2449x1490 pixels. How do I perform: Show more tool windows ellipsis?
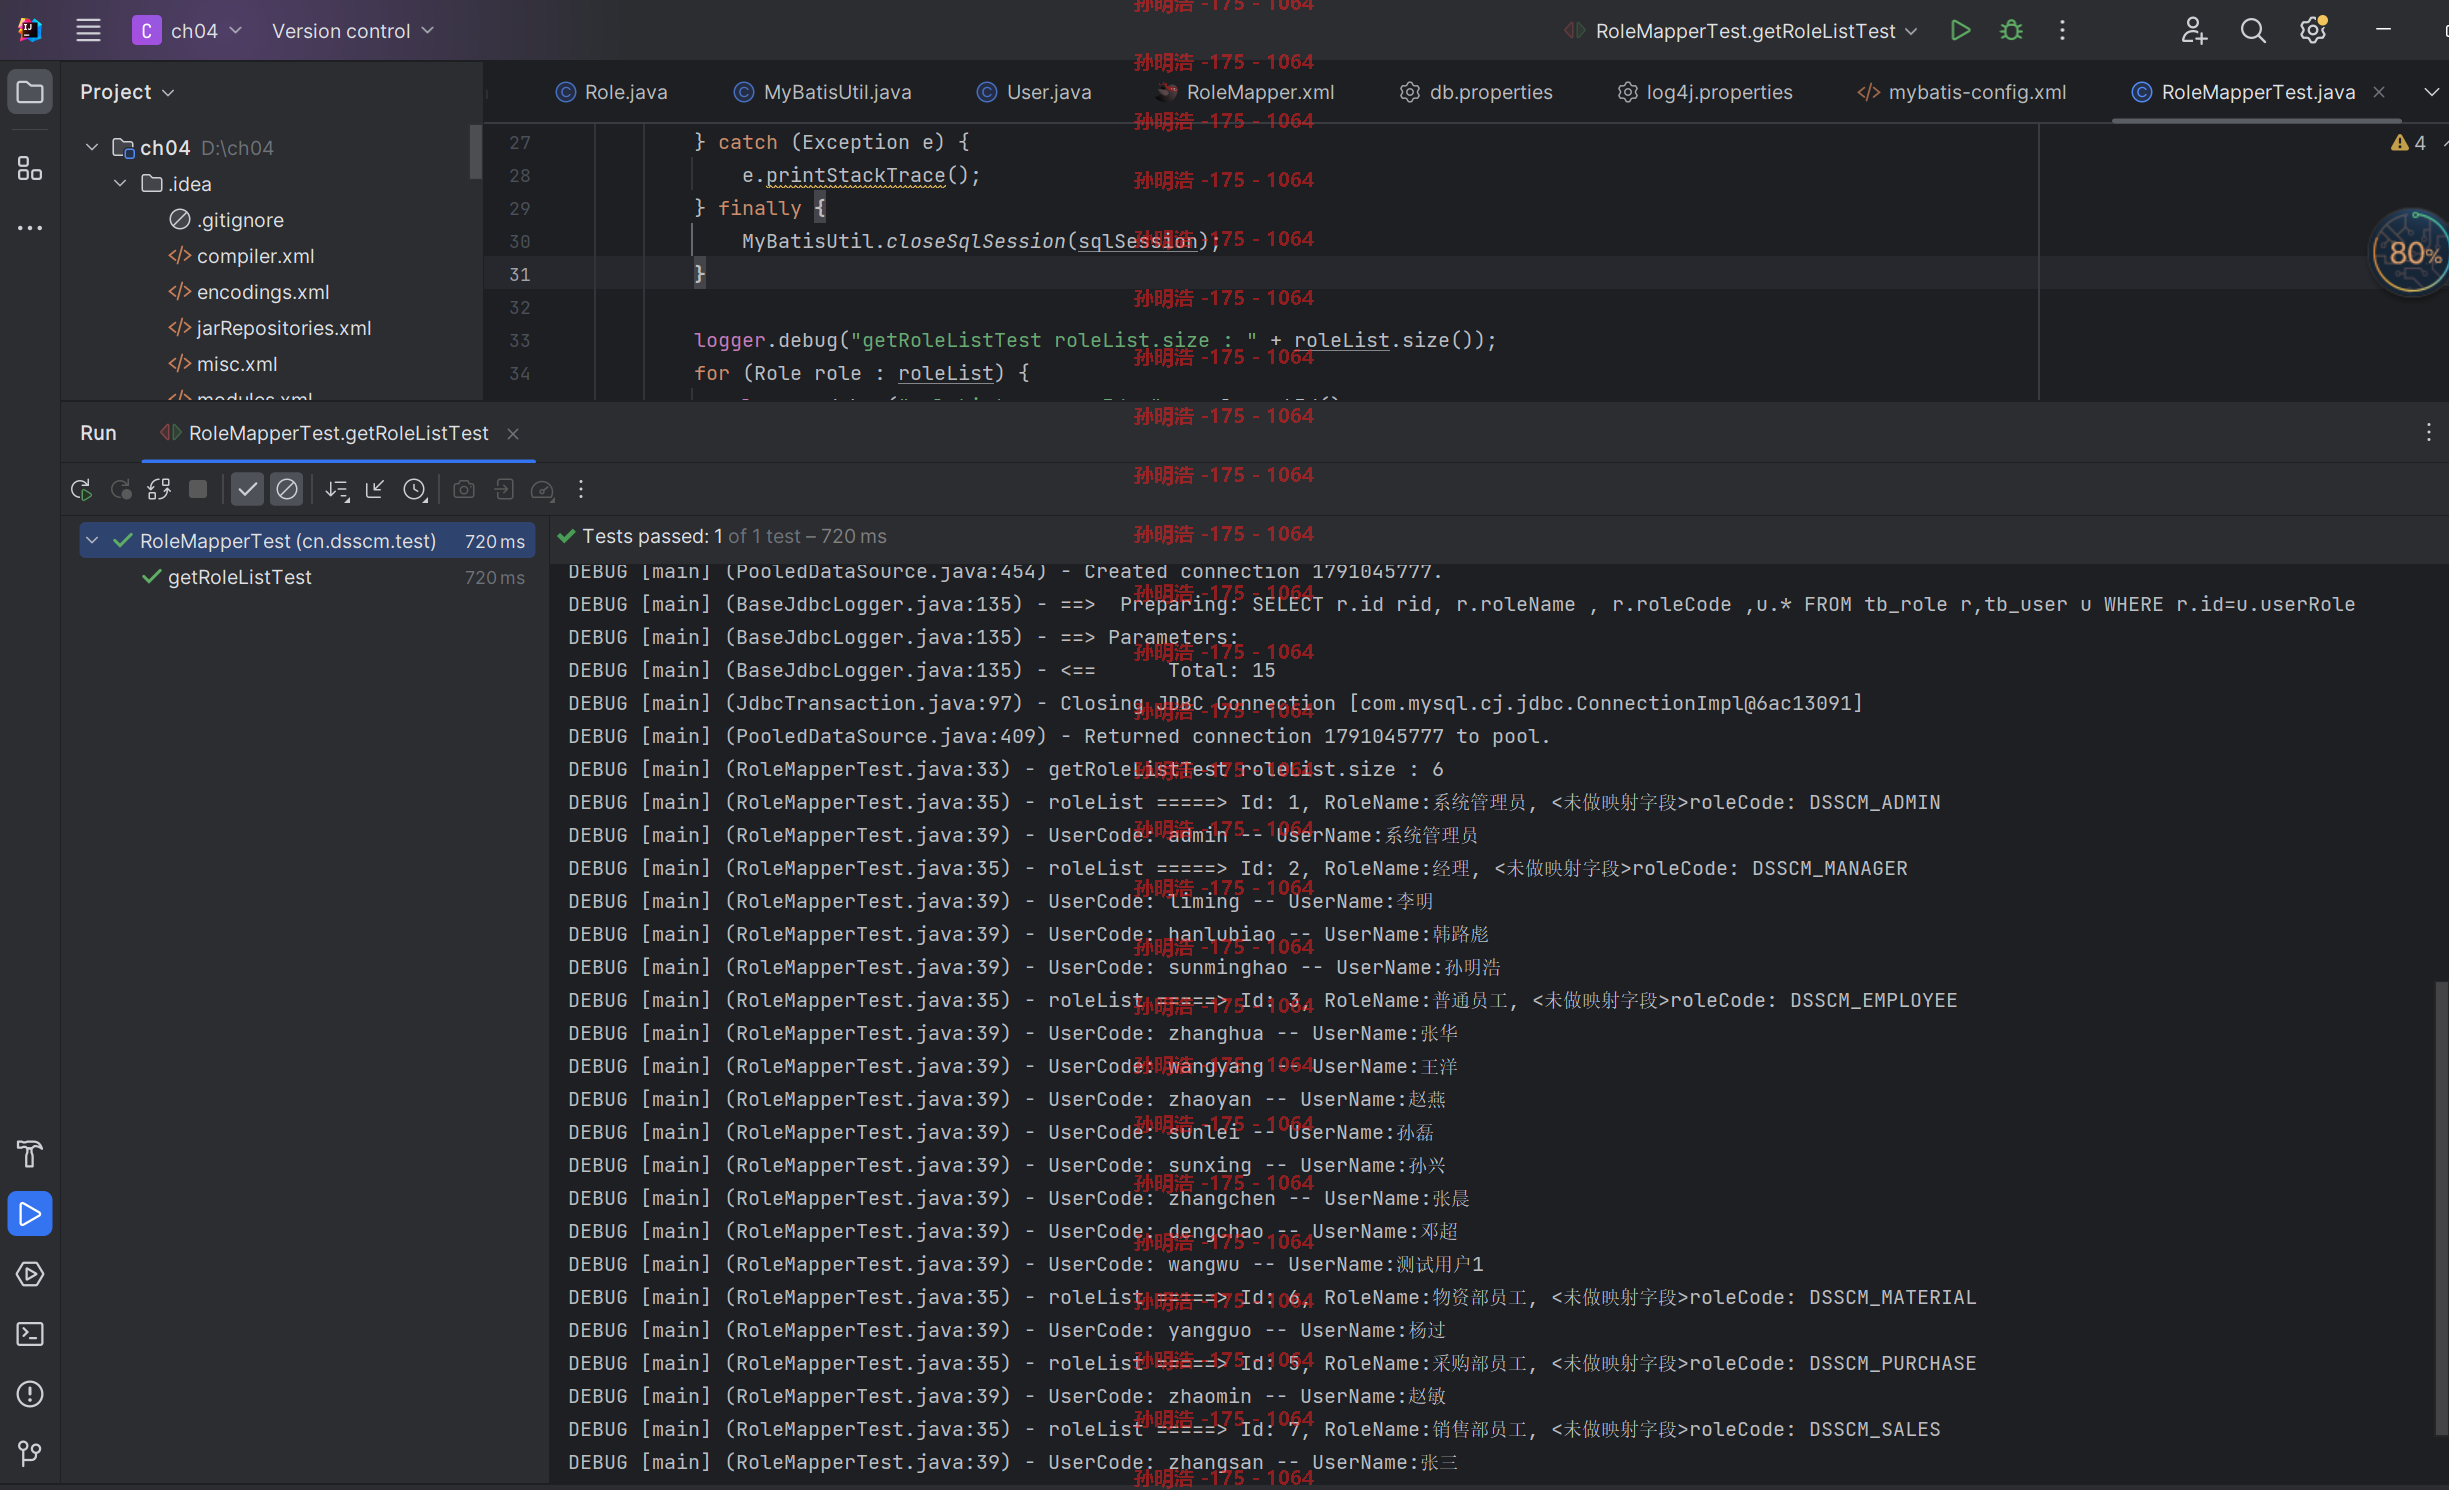pyautogui.click(x=30, y=228)
